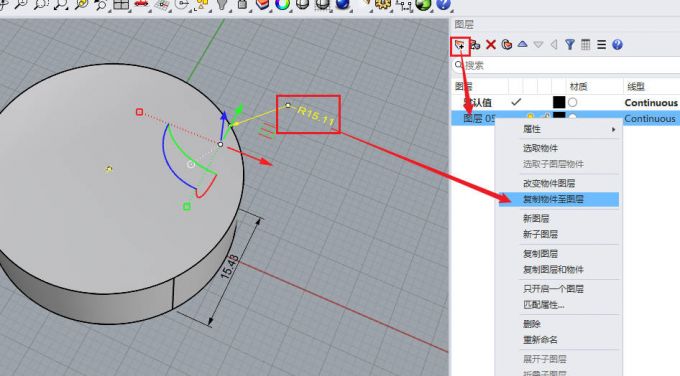Toggle the current-layer checkmark on 默认值 row
The height and width of the screenshot is (376, 680).
click(x=516, y=102)
